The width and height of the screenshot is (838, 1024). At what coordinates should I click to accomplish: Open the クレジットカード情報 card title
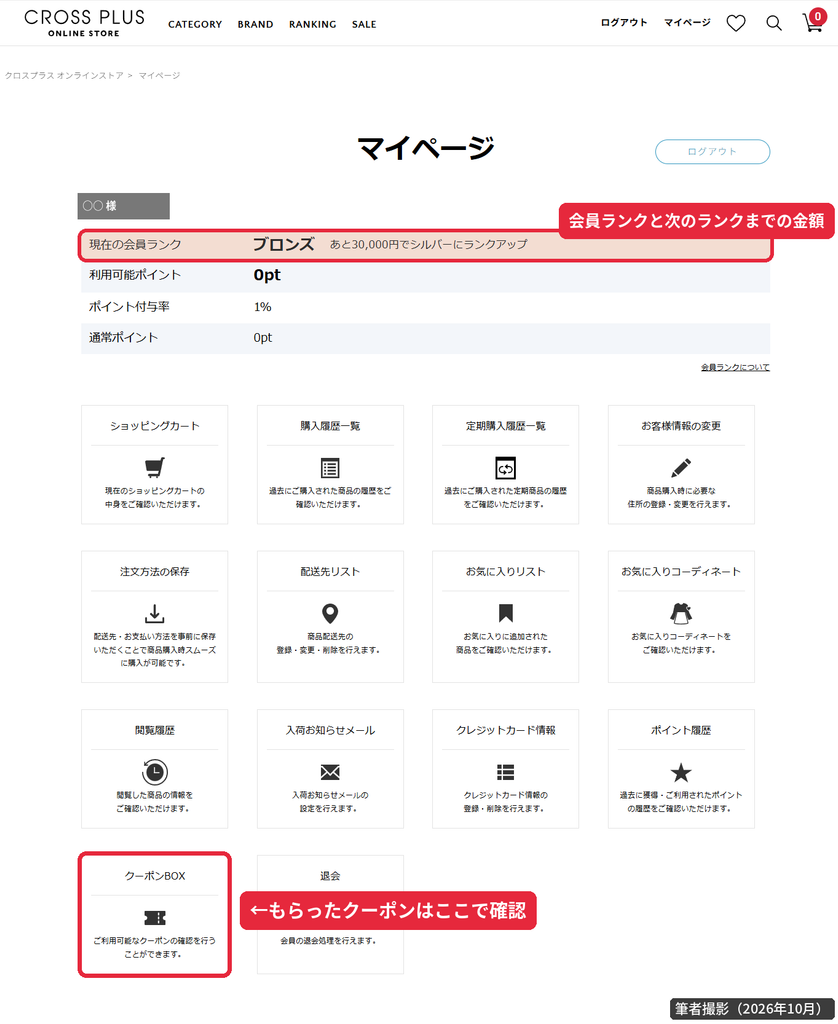coord(506,730)
